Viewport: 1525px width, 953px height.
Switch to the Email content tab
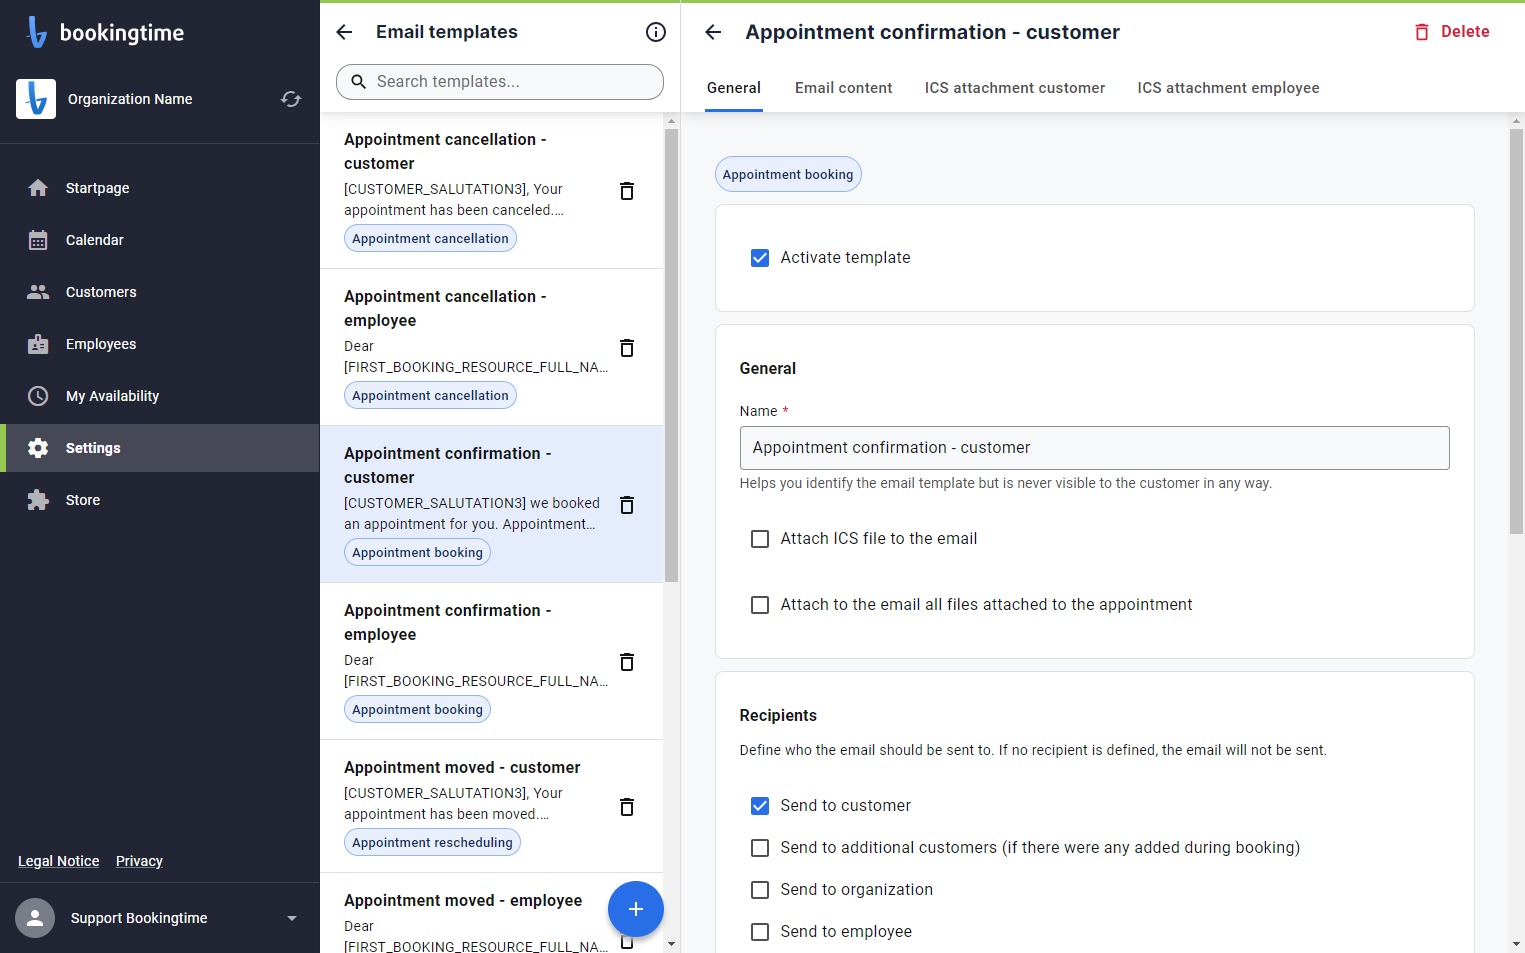tap(843, 88)
